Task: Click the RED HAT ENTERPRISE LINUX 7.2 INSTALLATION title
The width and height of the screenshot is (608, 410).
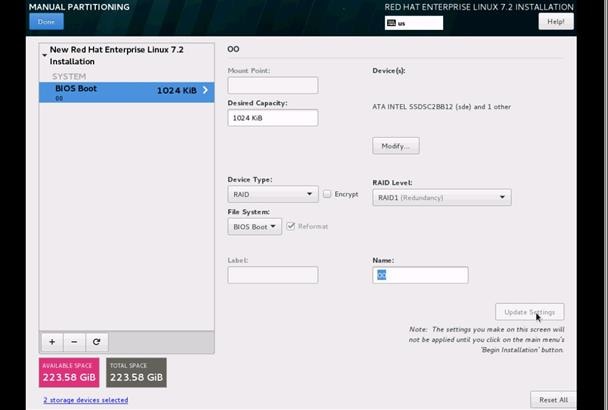Action: pos(479,7)
